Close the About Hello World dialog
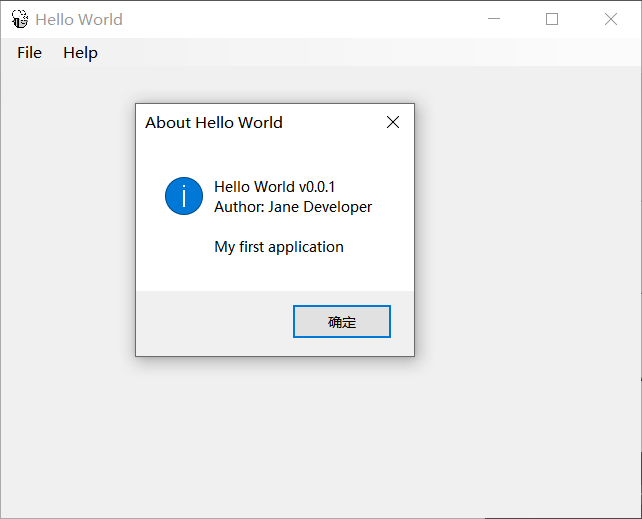This screenshot has height=519, width=642. click(x=393, y=122)
